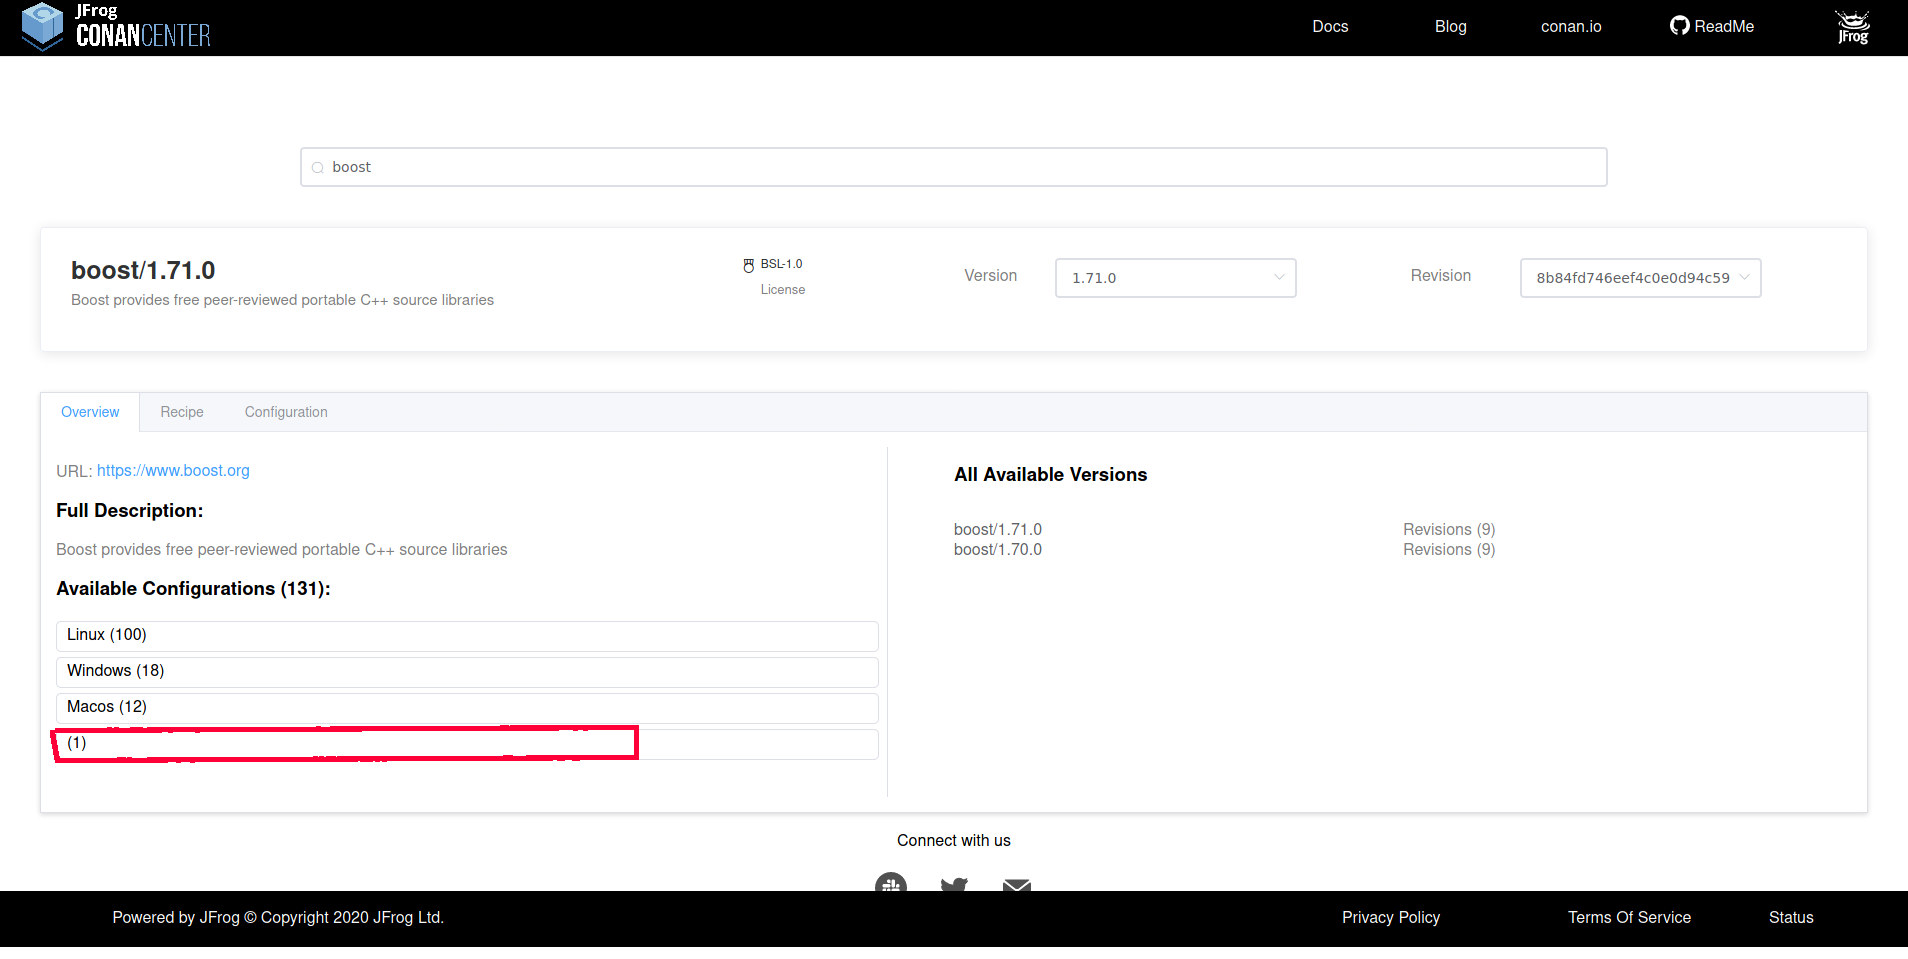Open Revisions (9) for boost/1.71.0
The width and height of the screenshot is (1908, 959).
pyautogui.click(x=1449, y=530)
